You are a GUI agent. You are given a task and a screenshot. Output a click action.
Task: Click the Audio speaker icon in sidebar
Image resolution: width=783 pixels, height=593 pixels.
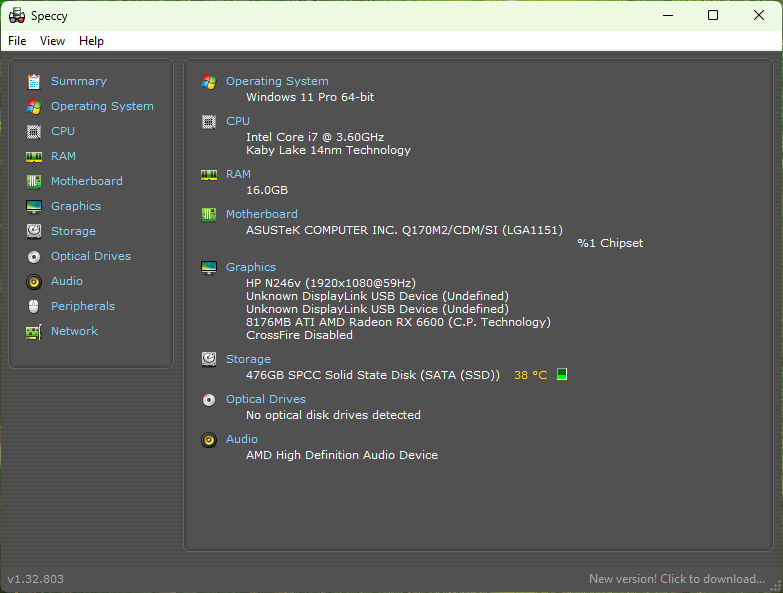coord(33,282)
